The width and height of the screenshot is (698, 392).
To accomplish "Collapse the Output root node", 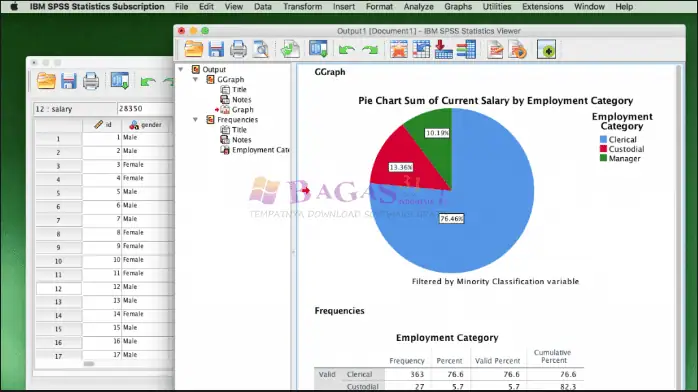I will 181,69.
